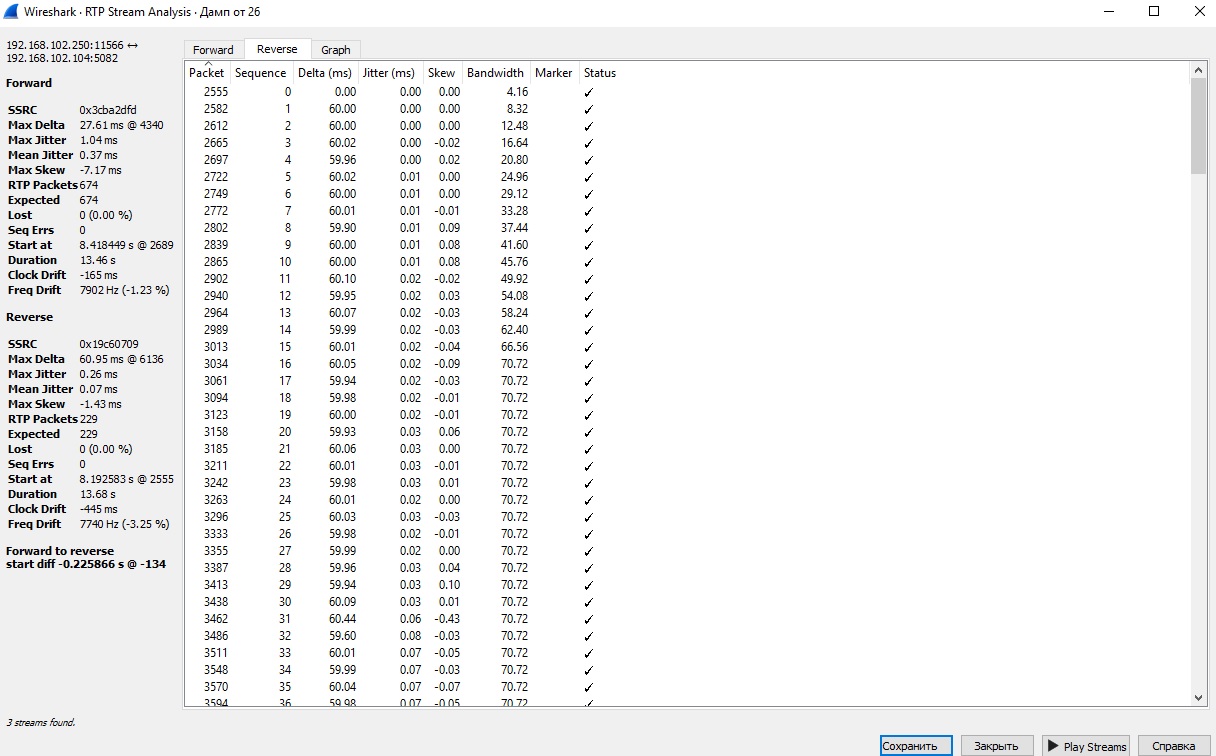Switch to the Forward tab

[213, 50]
